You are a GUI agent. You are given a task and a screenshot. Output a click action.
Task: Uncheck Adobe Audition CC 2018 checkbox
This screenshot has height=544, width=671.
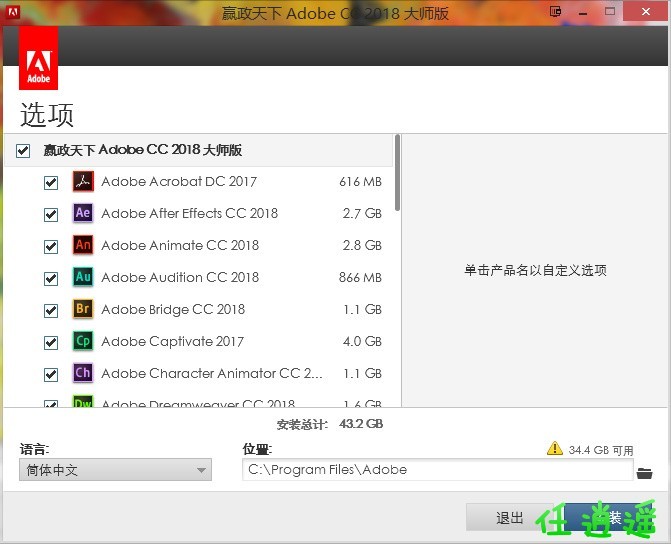pyautogui.click(x=51, y=279)
